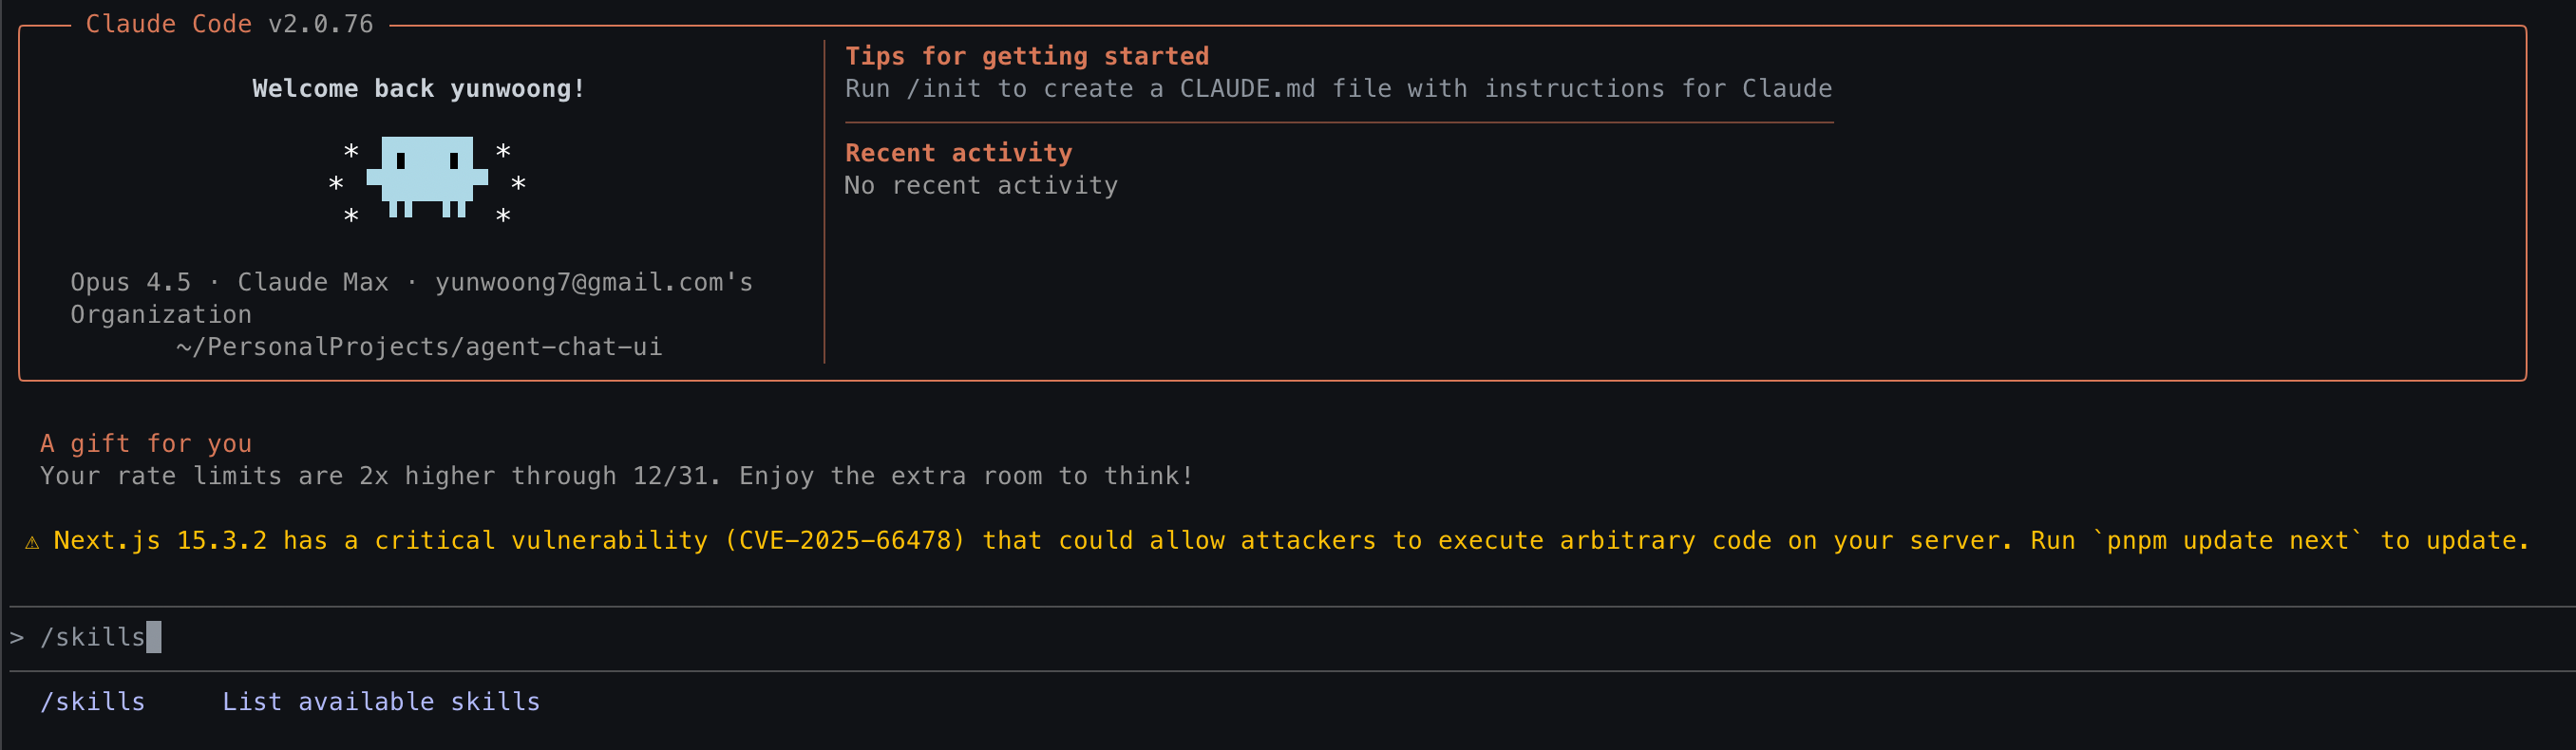Click the 'Opus 4.5' model label
The width and height of the screenshot is (2576, 750).
130,283
